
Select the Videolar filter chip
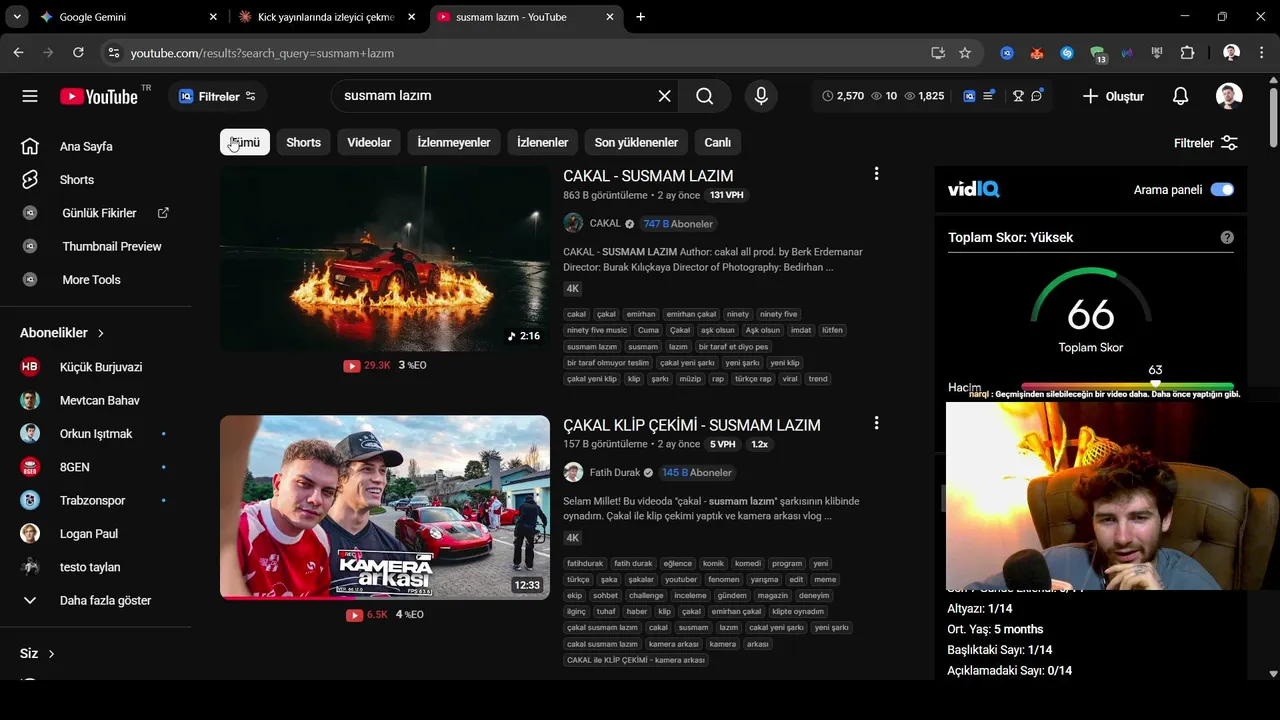tap(369, 143)
